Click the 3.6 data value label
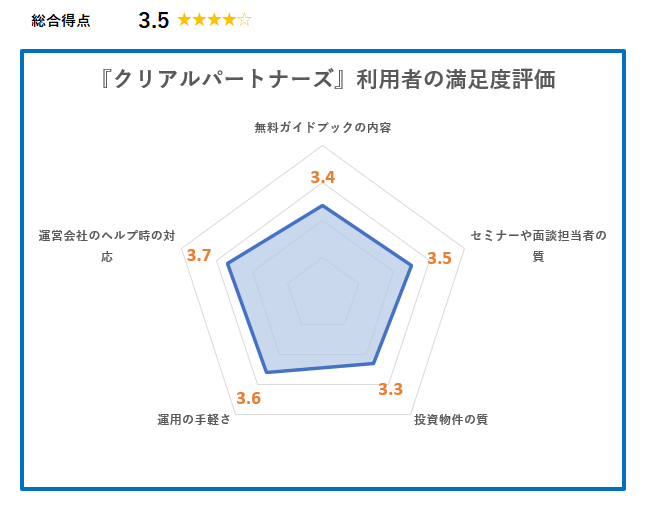646x505 pixels. coord(248,398)
